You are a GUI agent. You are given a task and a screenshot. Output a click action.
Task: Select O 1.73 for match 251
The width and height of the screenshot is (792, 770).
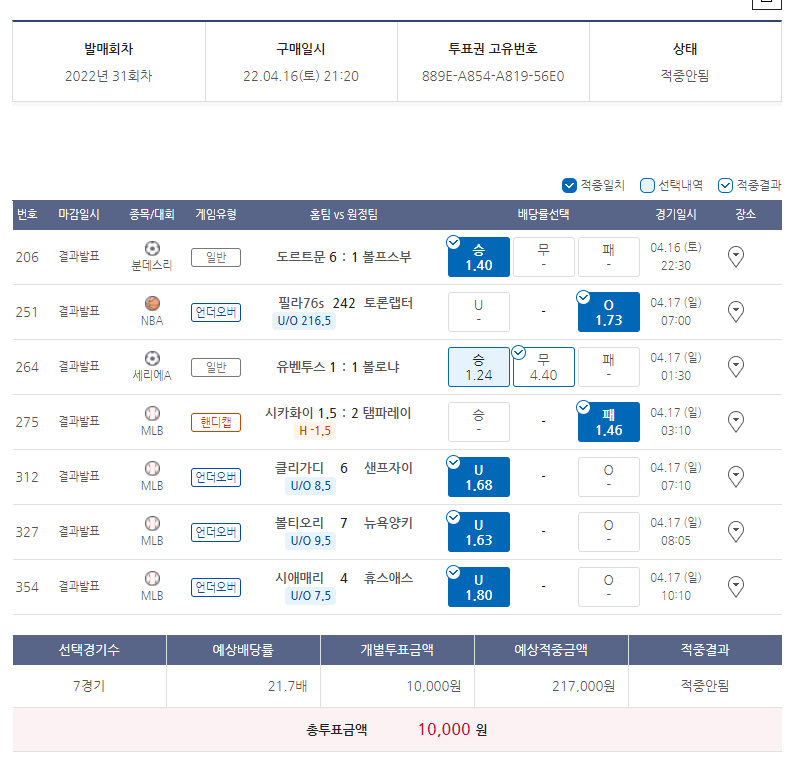pos(609,312)
